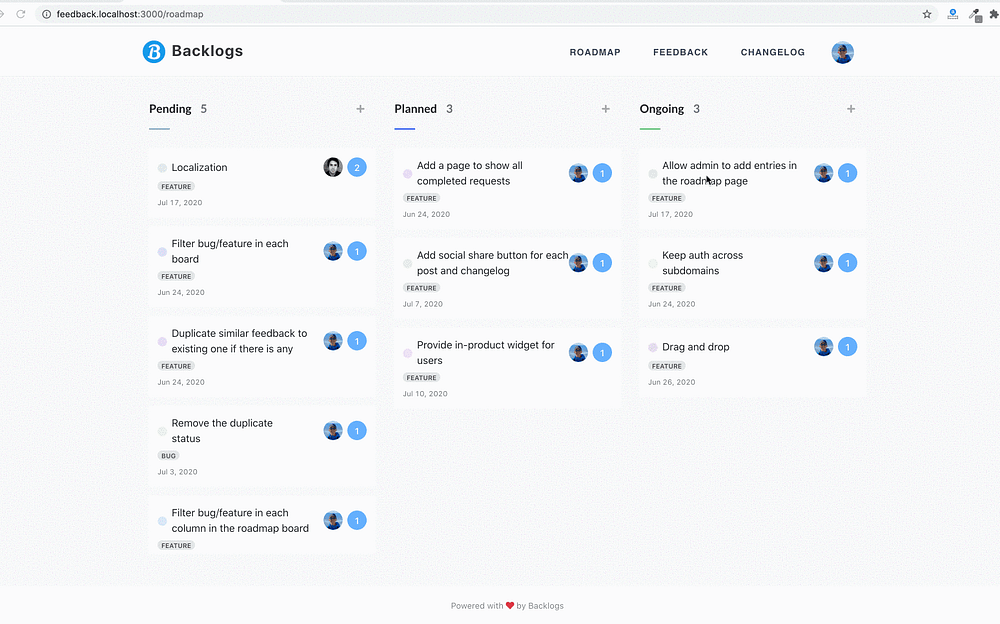Click the Backlogs link in footer
The width and height of the screenshot is (1000, 624).
[545, 606]
